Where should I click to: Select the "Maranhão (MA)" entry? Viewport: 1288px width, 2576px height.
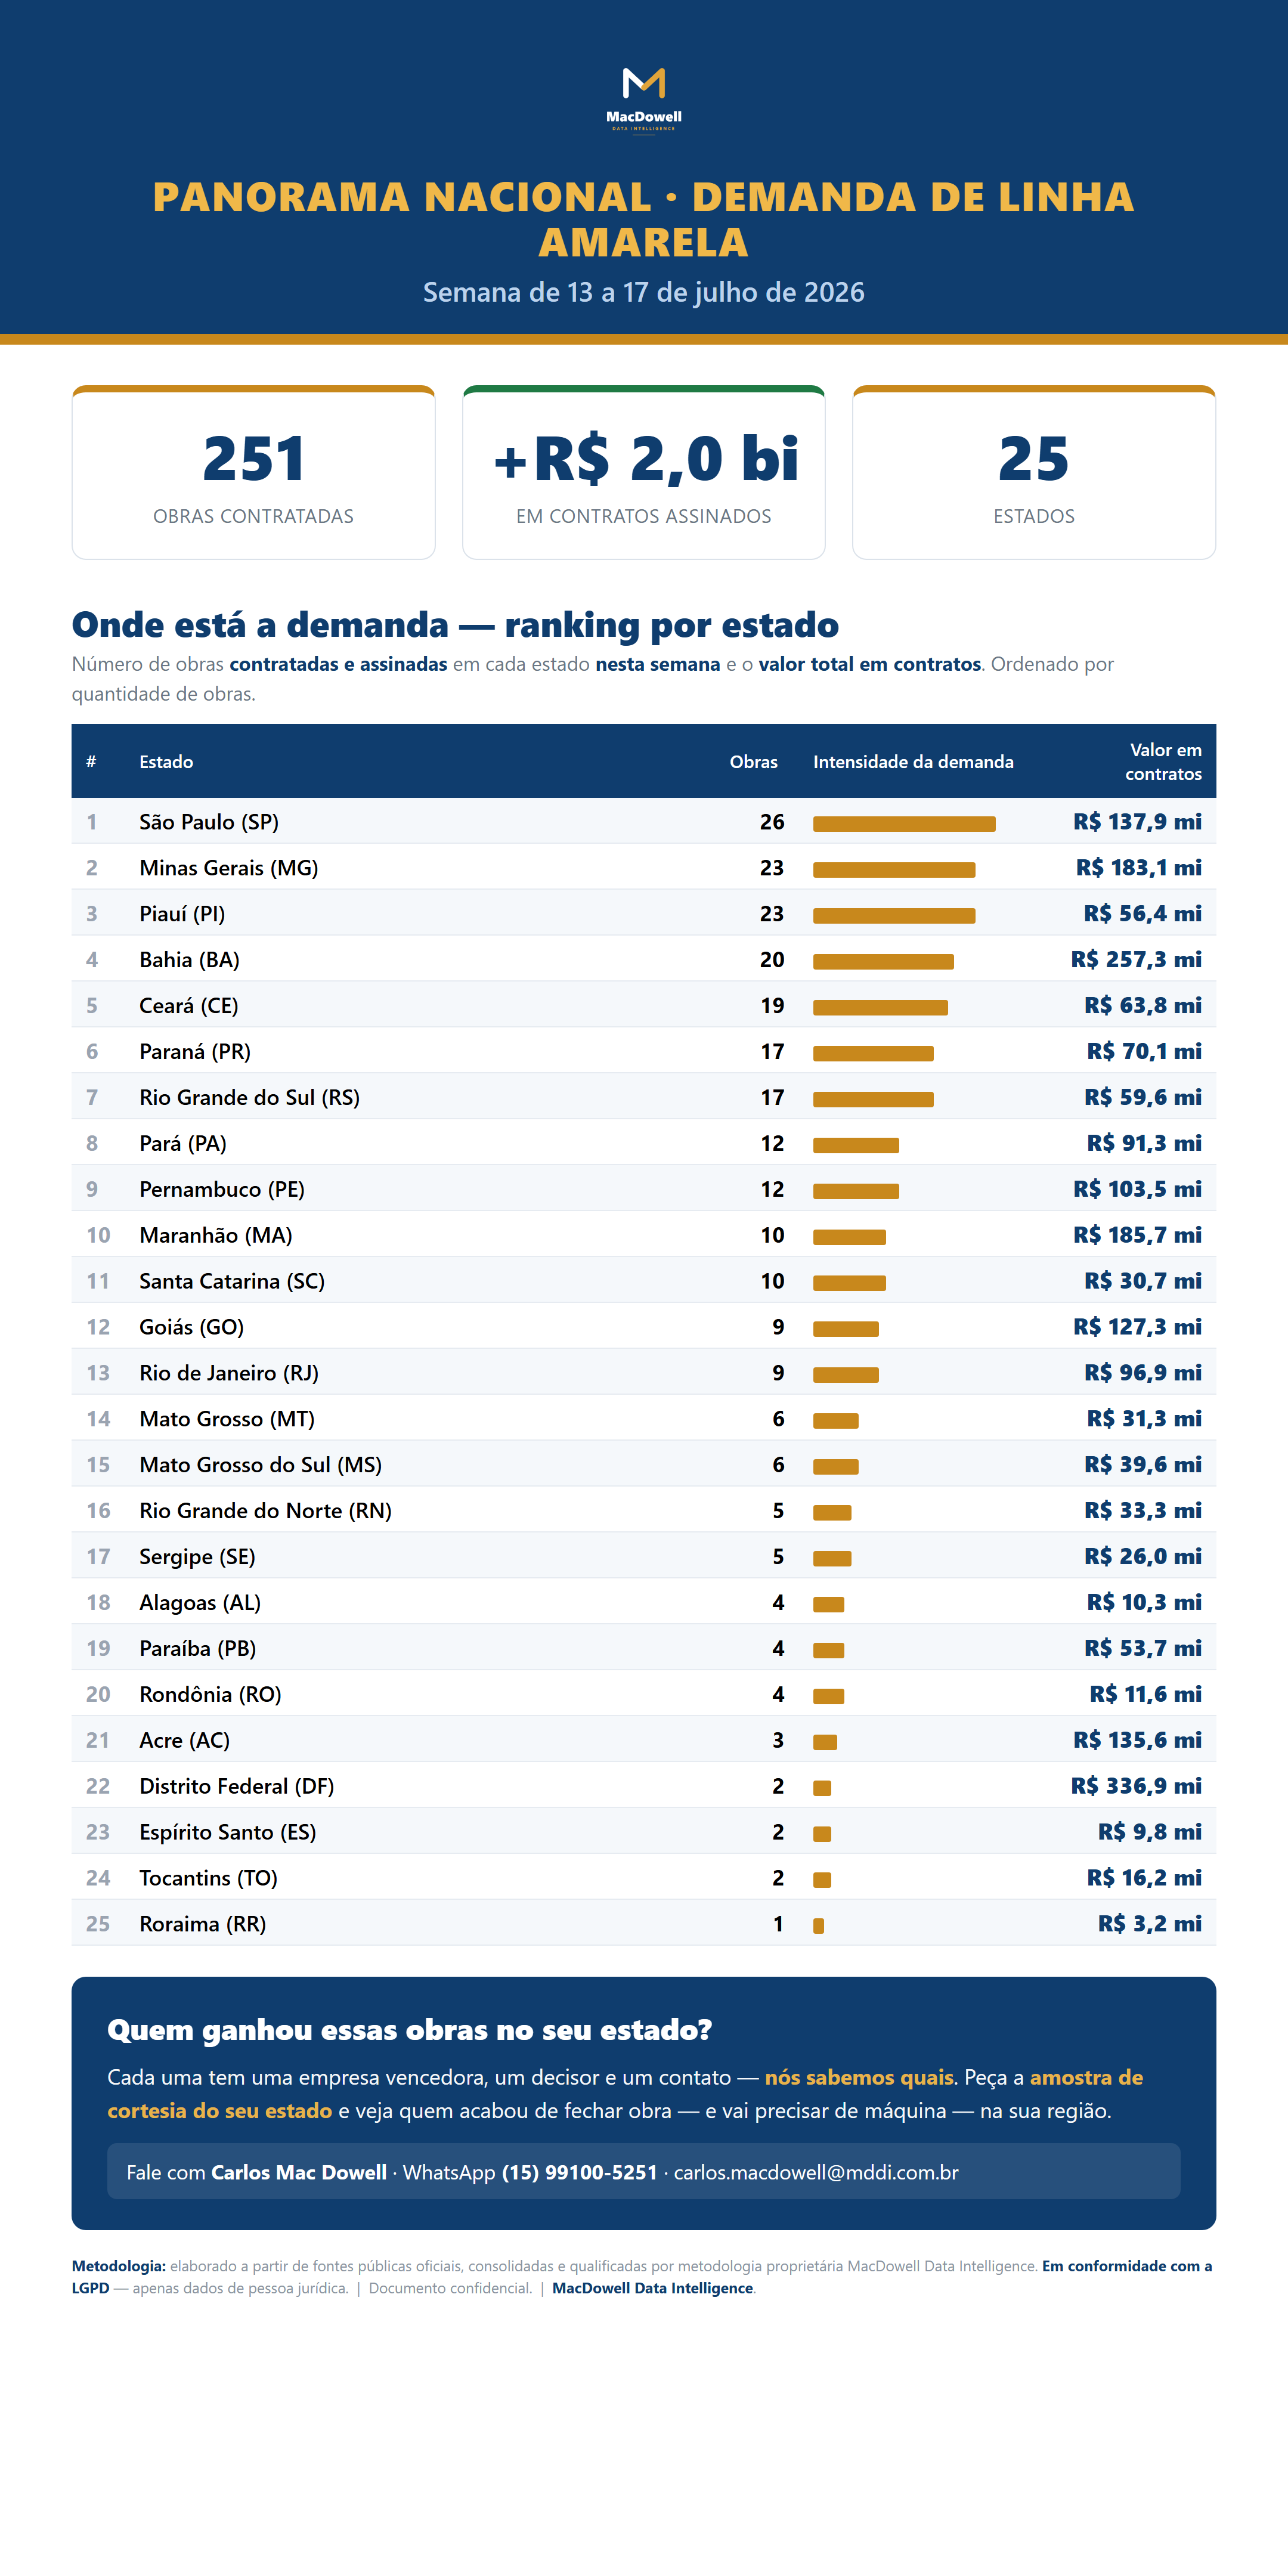216,1236
